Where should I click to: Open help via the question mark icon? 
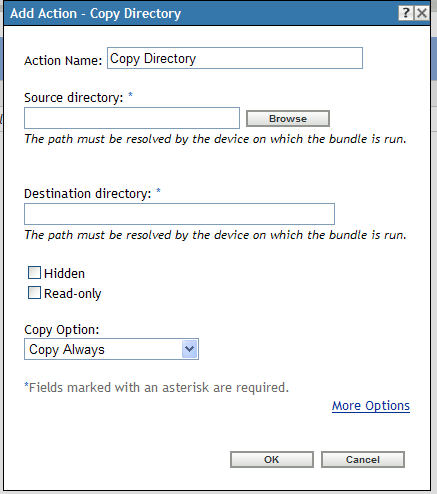click(x=406, y=13)
